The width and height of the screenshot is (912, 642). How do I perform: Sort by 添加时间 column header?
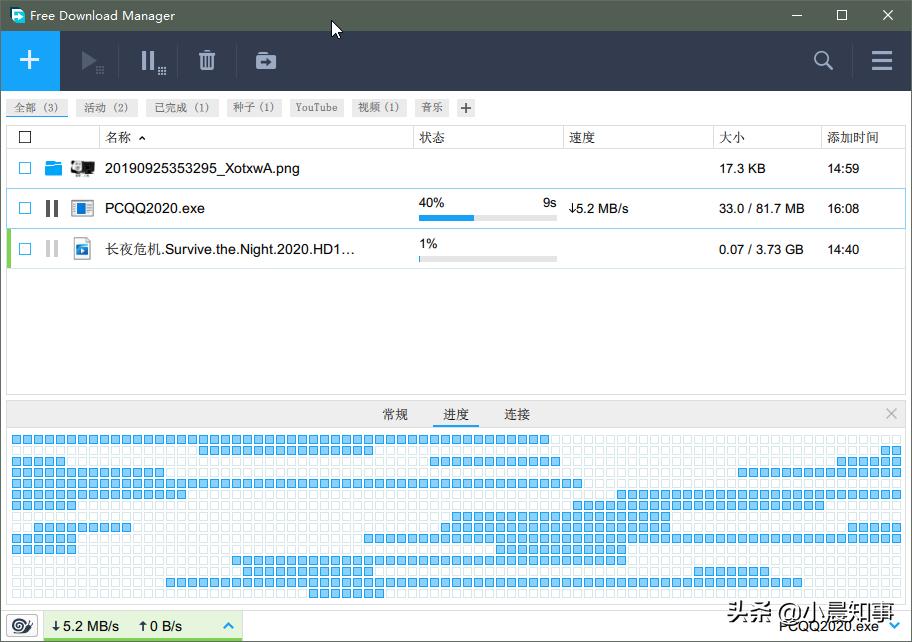pyautogui.click(x=863, y=137)
